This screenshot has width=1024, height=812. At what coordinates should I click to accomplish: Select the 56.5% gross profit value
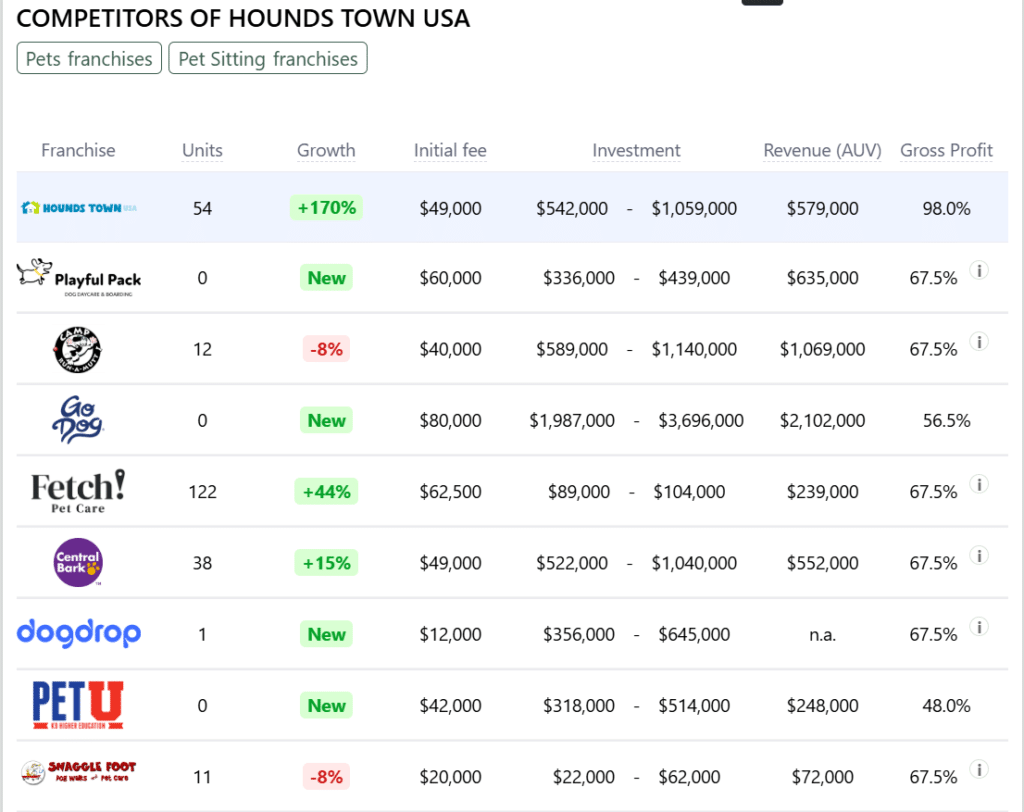click(x=946, y=420)
